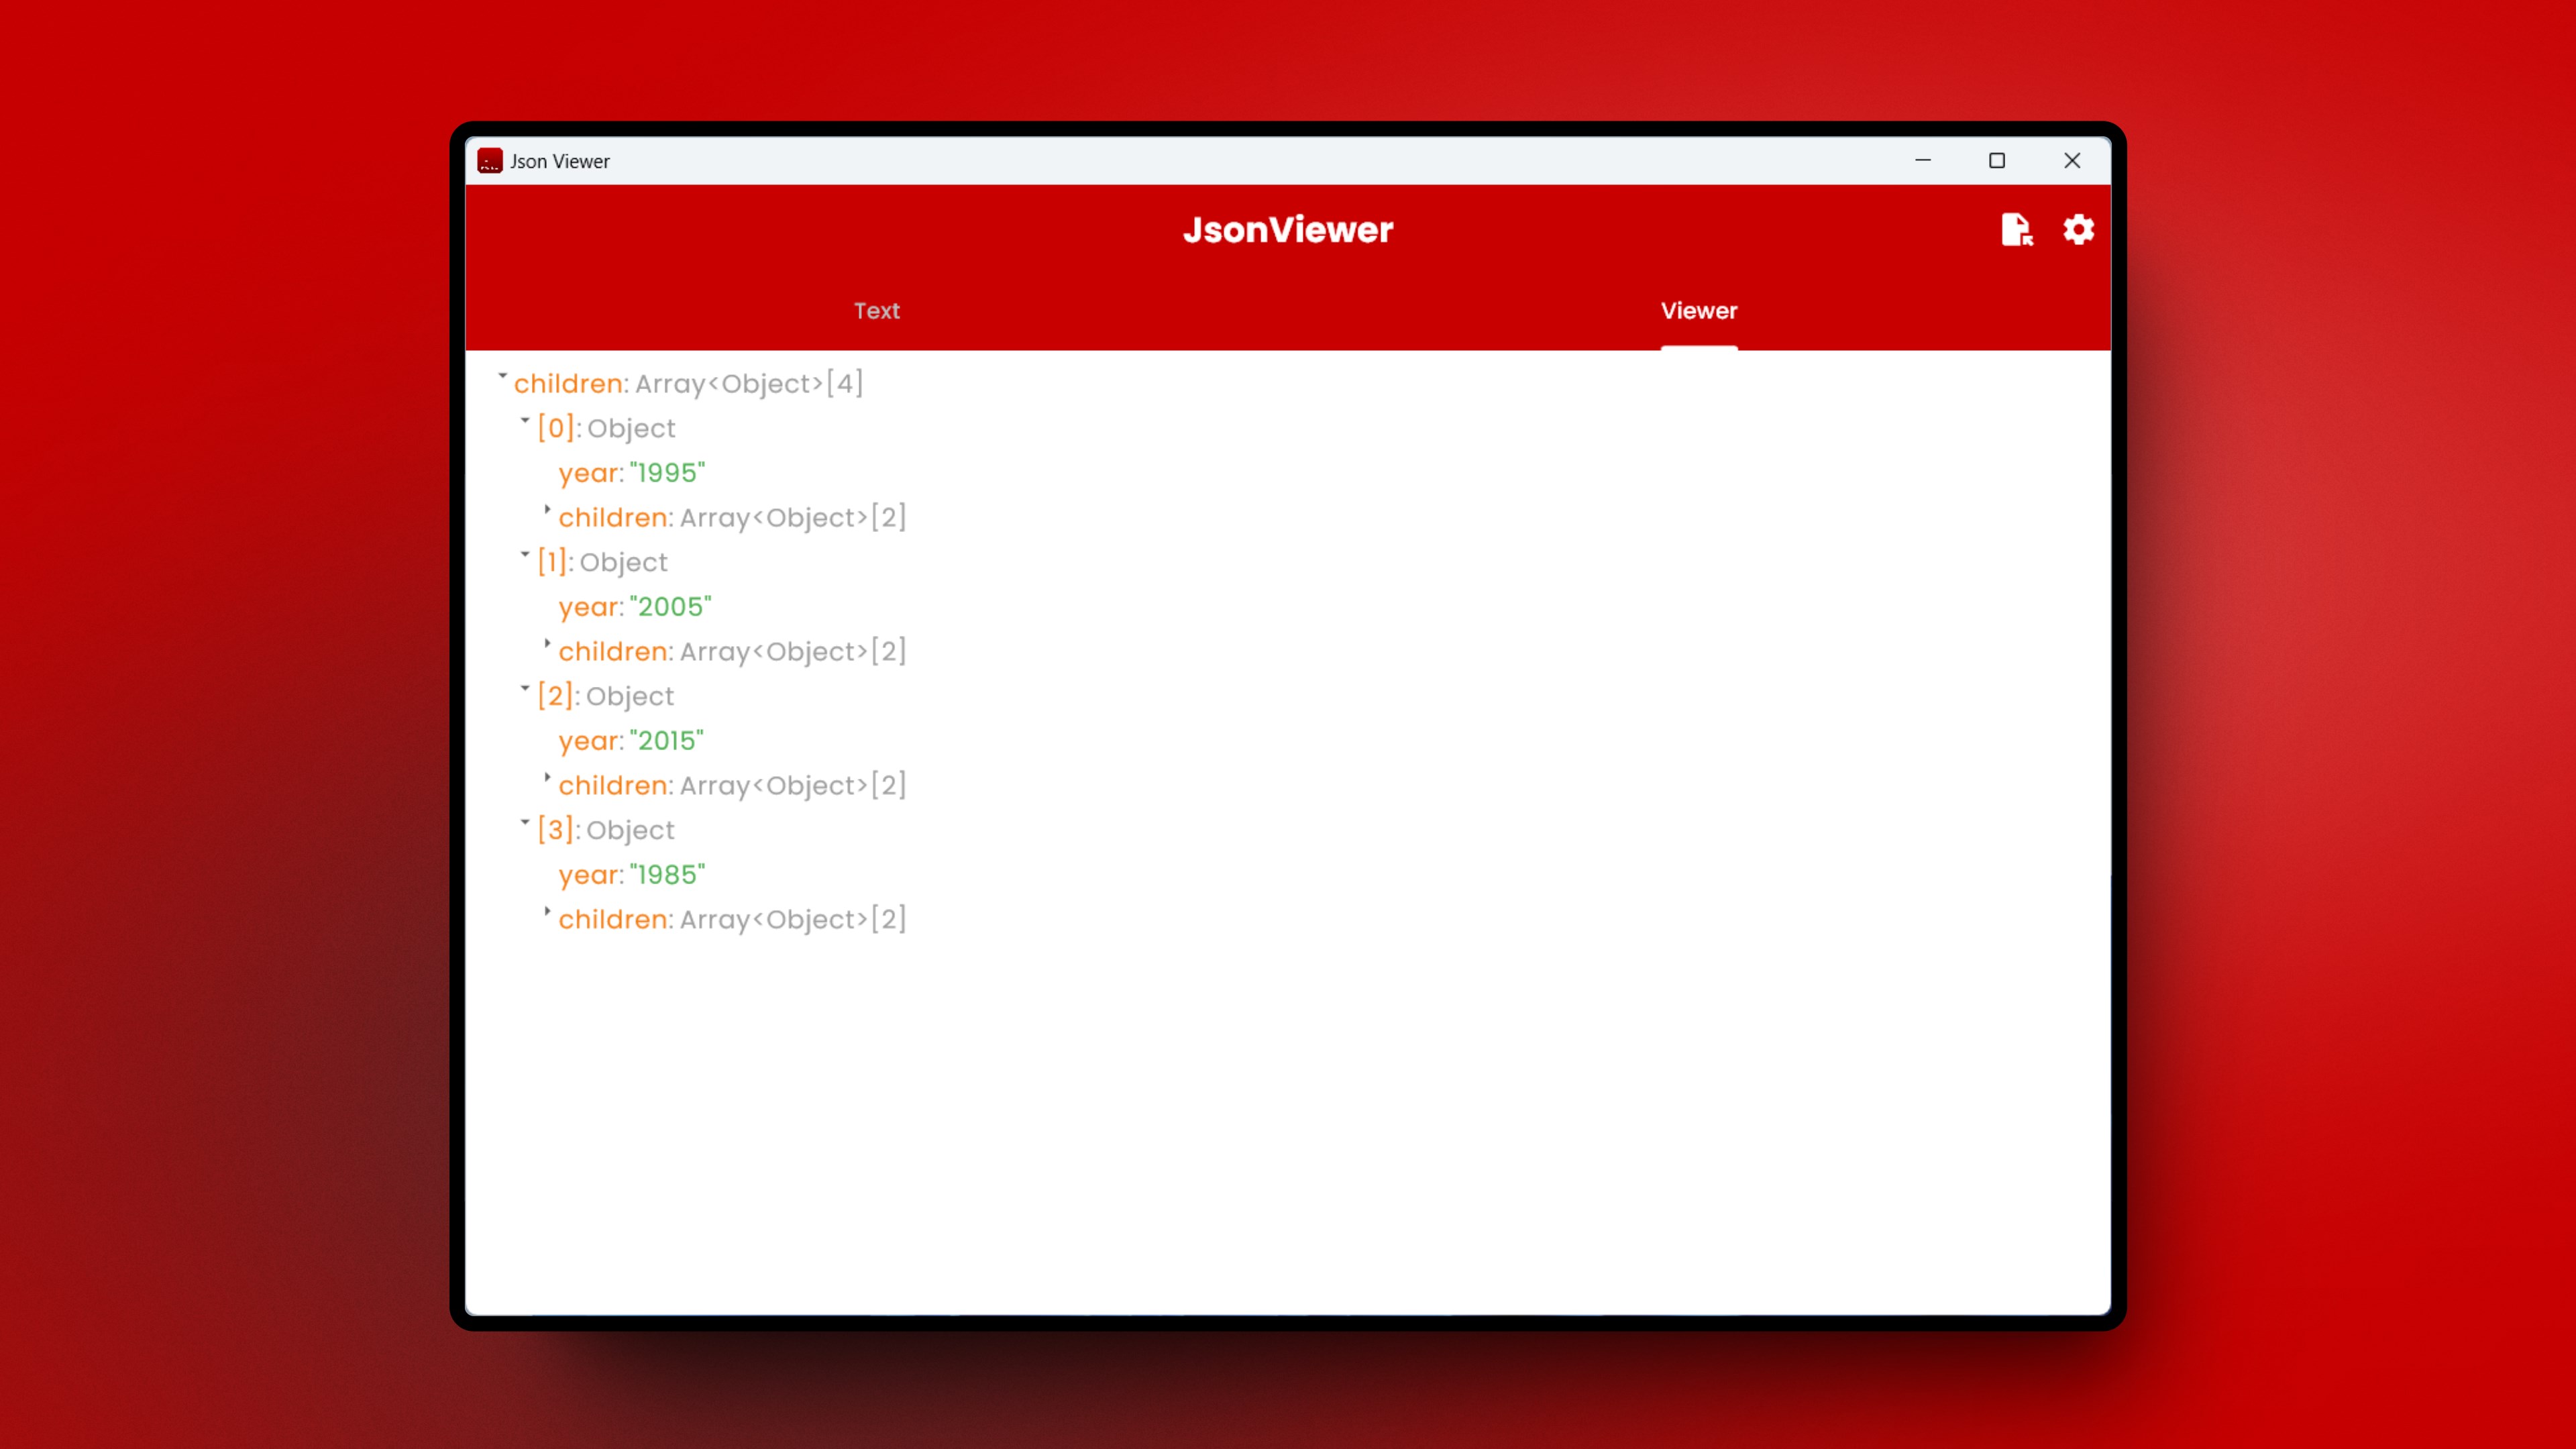
Task: Switch to the Text tab
Action: click(x=876, y=311)
